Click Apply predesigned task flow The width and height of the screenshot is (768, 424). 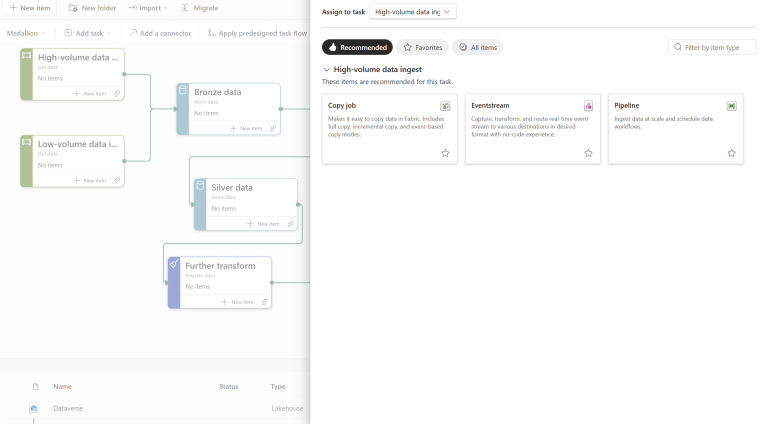click(x=257, y=33)
